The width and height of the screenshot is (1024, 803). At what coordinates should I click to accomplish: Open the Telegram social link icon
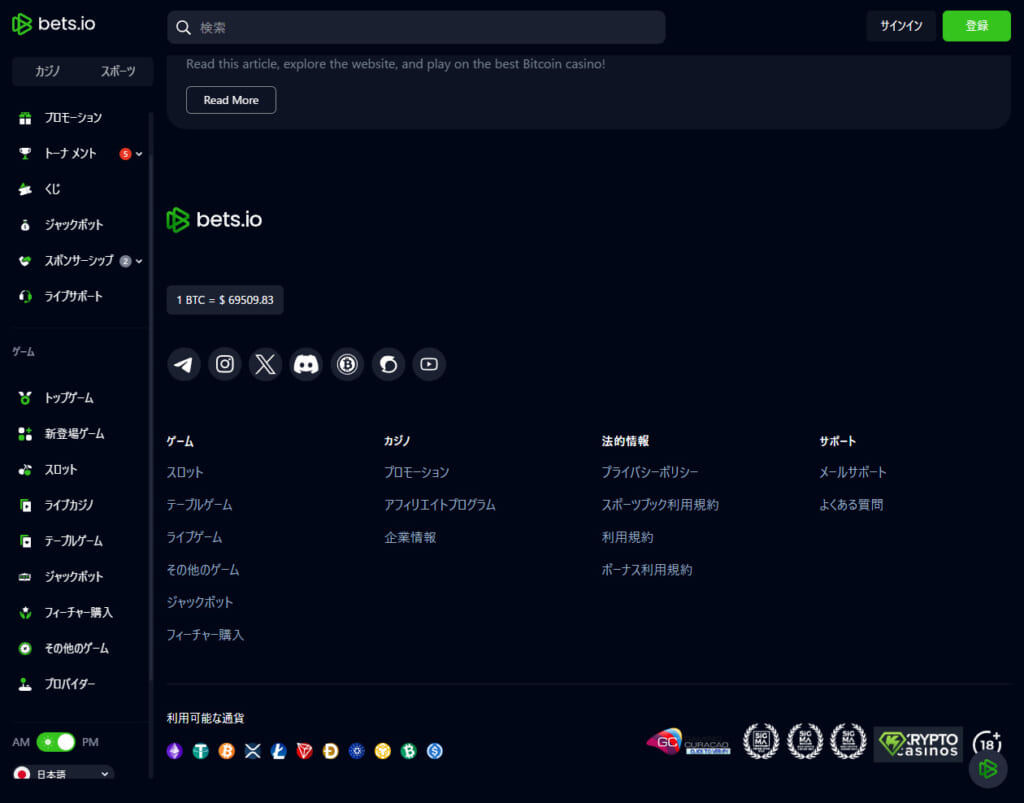(184, 364)
